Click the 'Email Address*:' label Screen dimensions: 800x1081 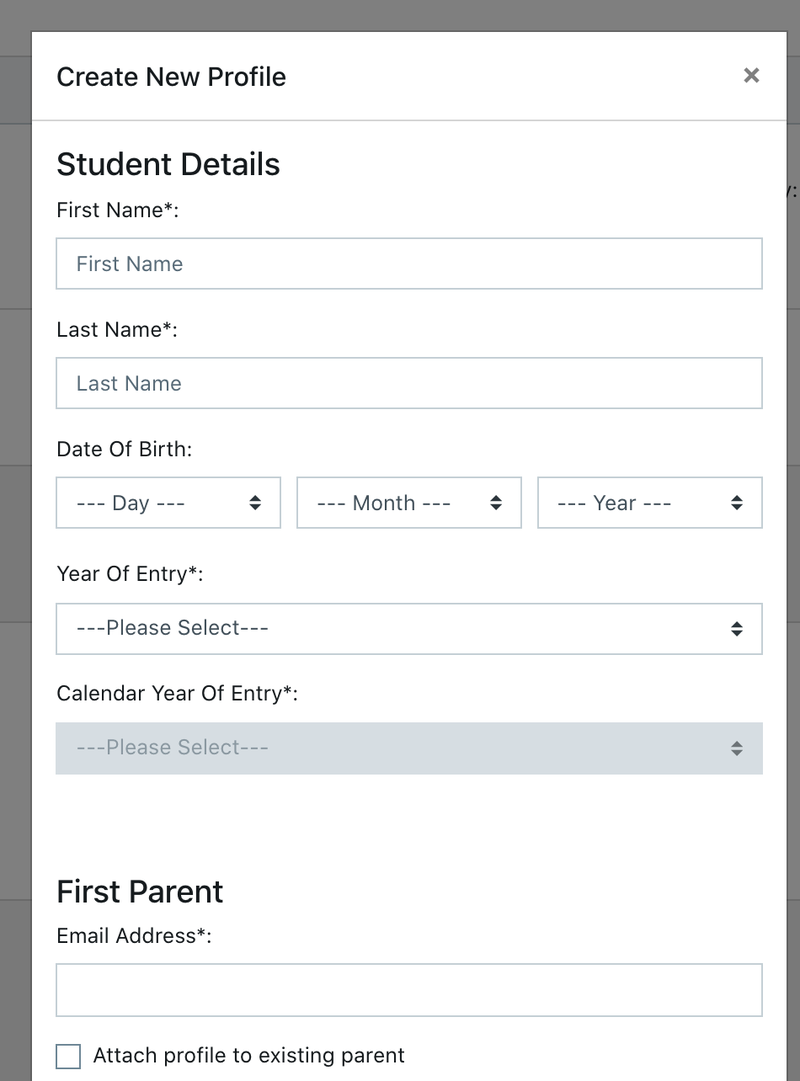pos(134,936)
